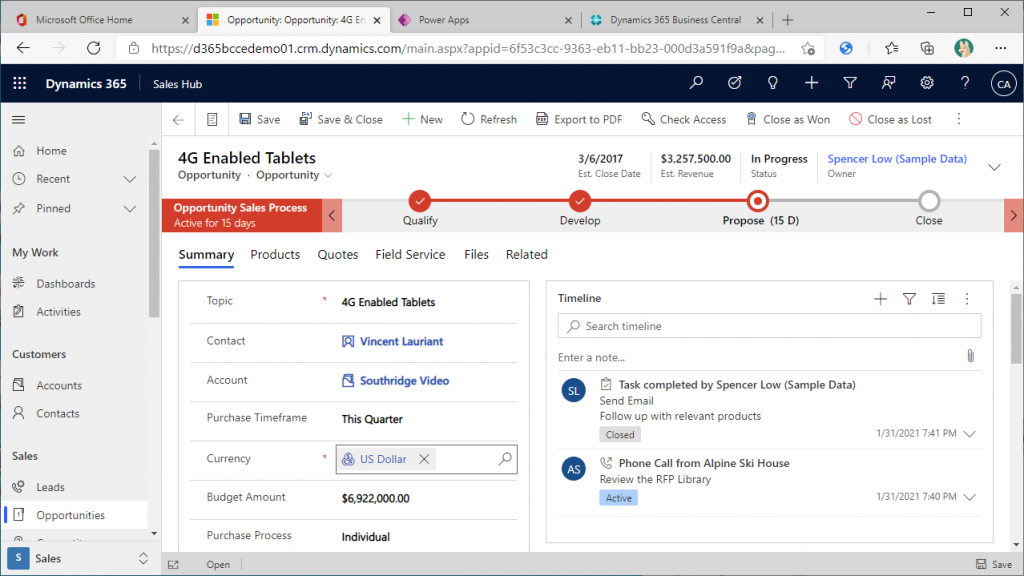Open the form selector dropdown chevron
Image resolution: width=1024 pixels, height=576 pixels.
tap(328, 176)
